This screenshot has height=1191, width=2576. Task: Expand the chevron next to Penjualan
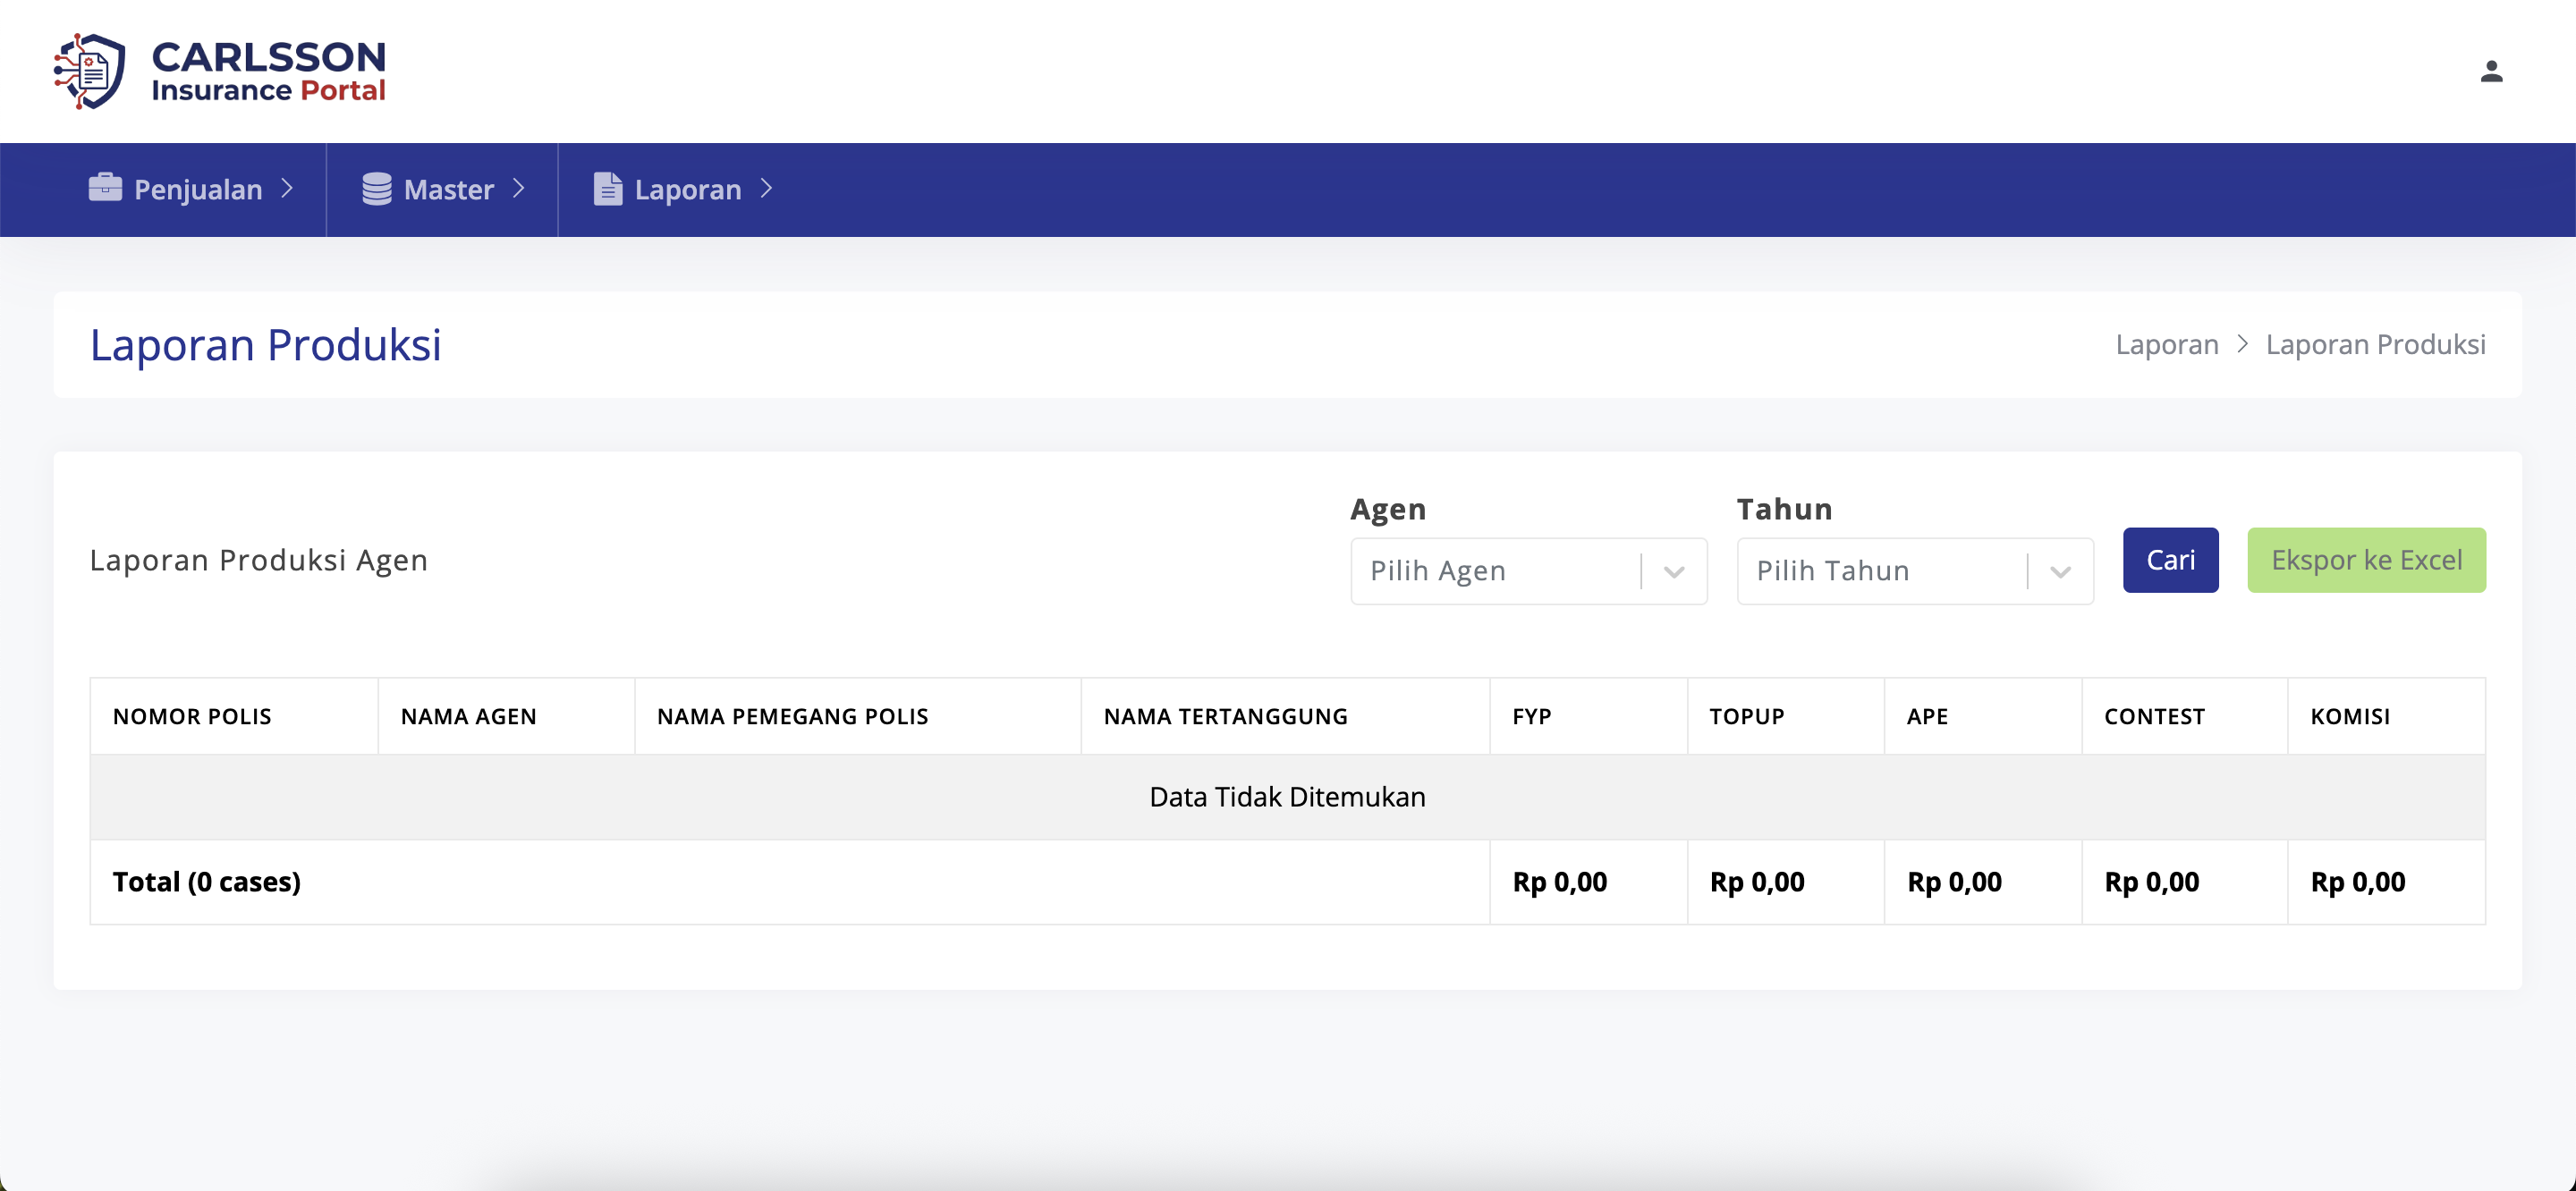coord(287,188)
